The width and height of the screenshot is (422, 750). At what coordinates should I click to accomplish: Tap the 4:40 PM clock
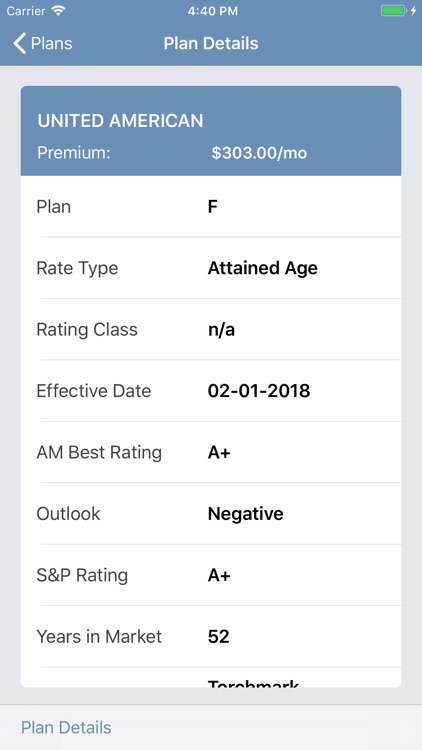(x=212, y=11)
